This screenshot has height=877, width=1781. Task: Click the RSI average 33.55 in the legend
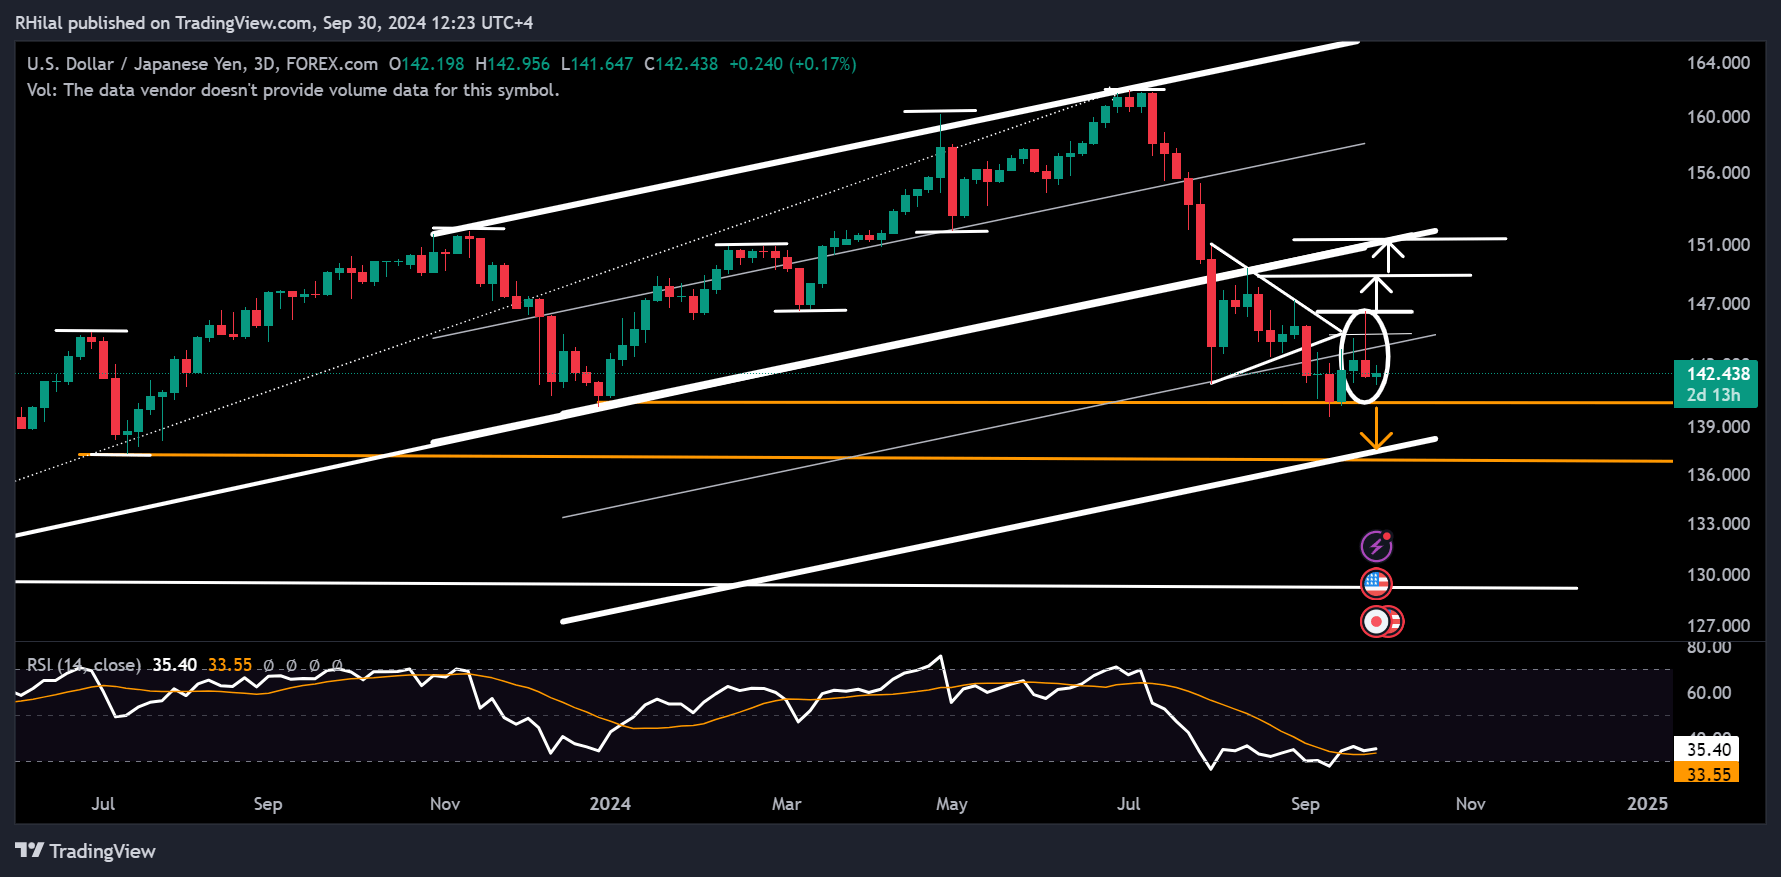230,665
